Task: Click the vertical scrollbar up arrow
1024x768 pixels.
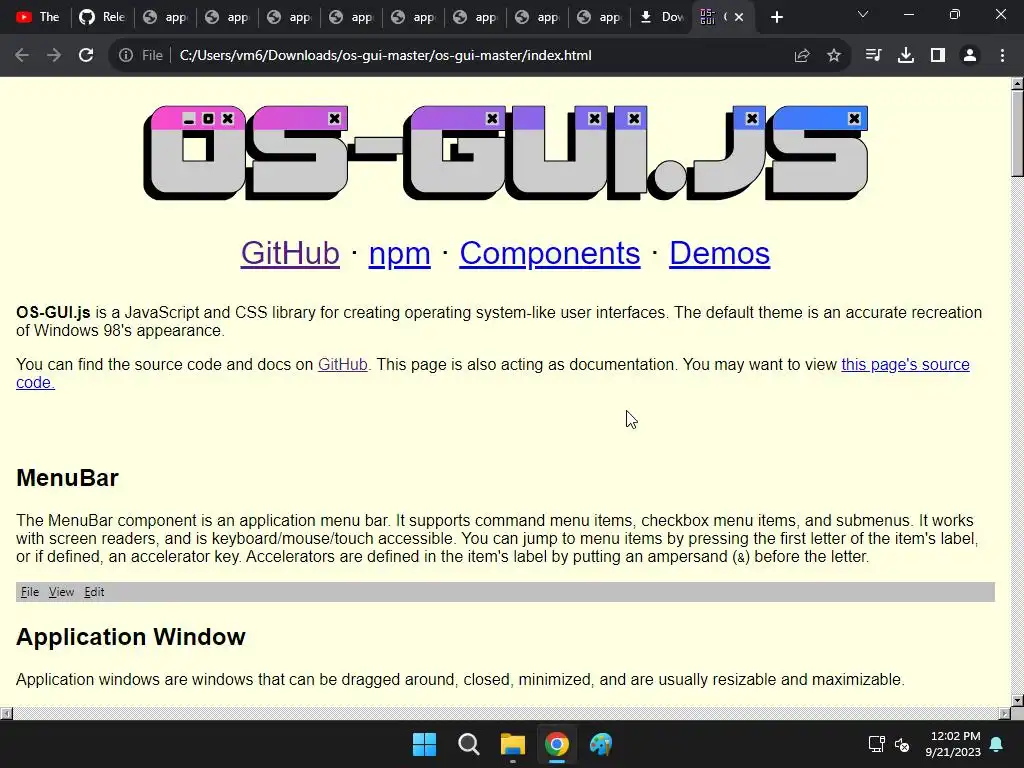Action: (1017, 84)
